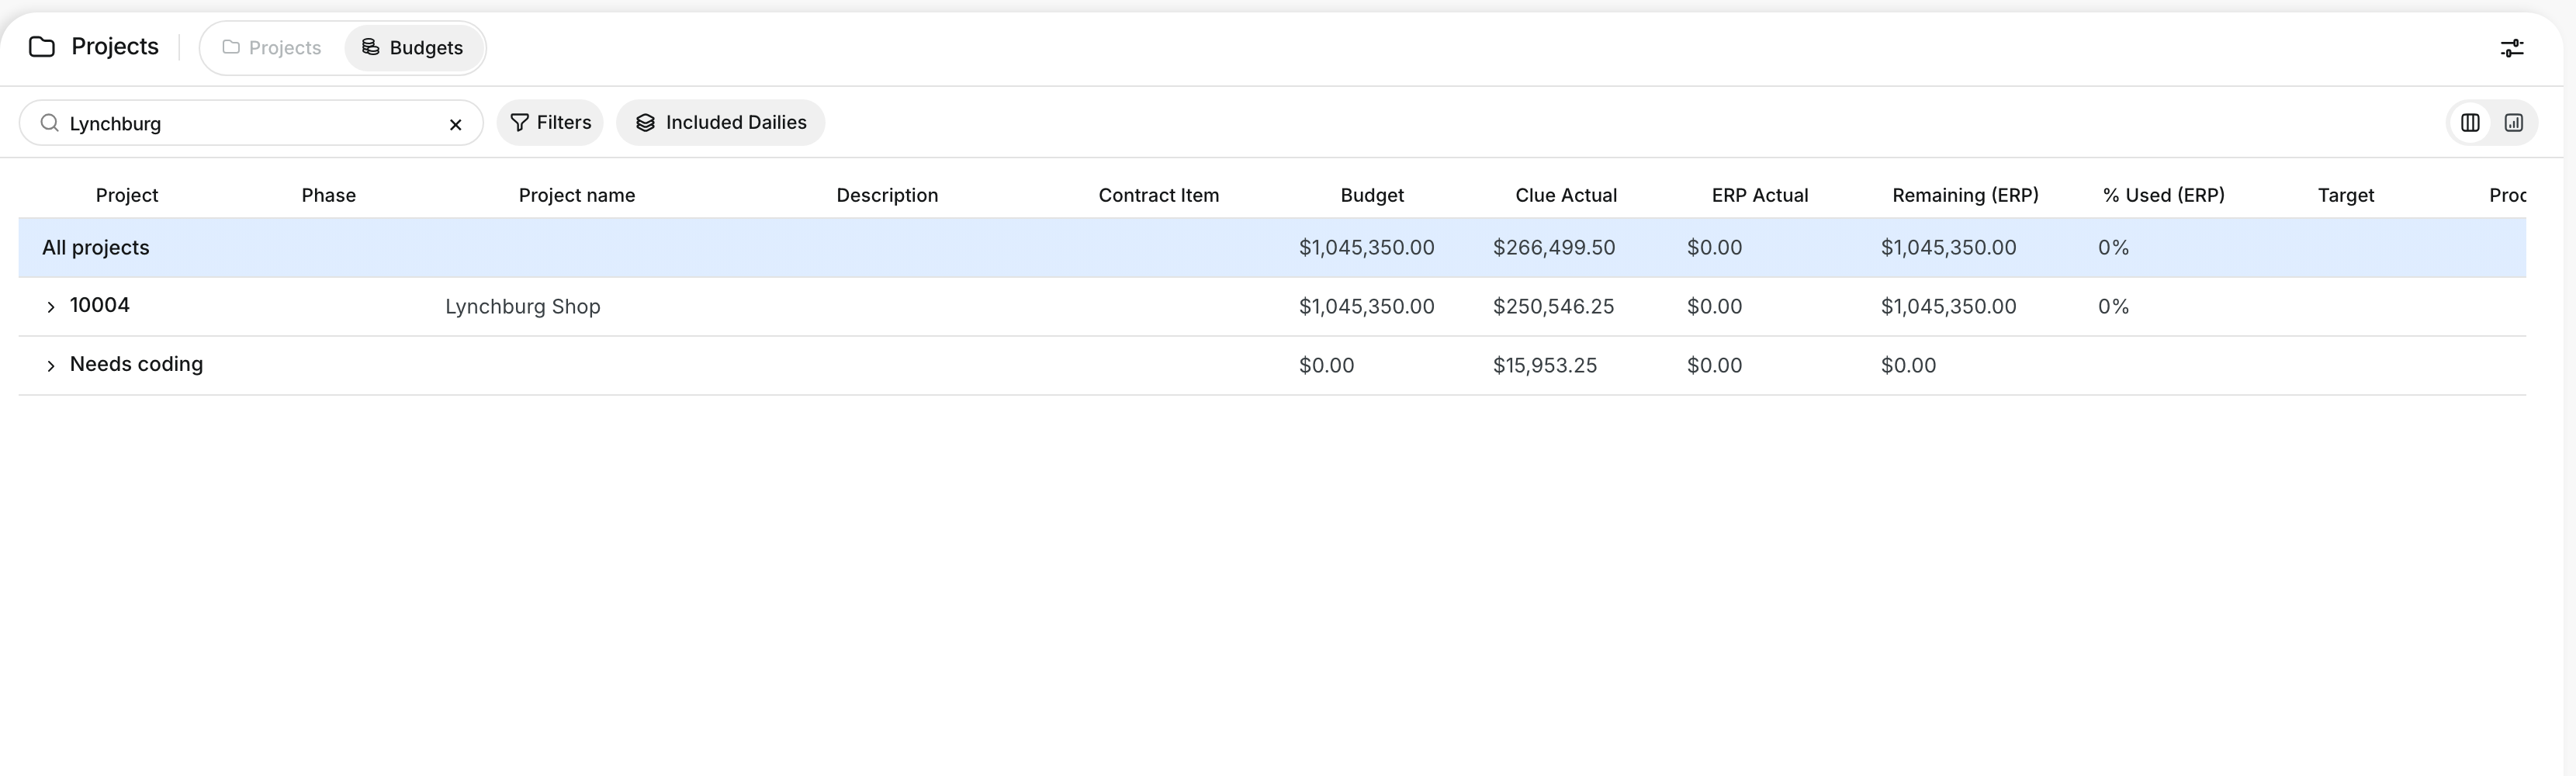Viewport: 2576px width, 776px height.
Task: Select the All projects row label
Action: click(x=96, y=247)
